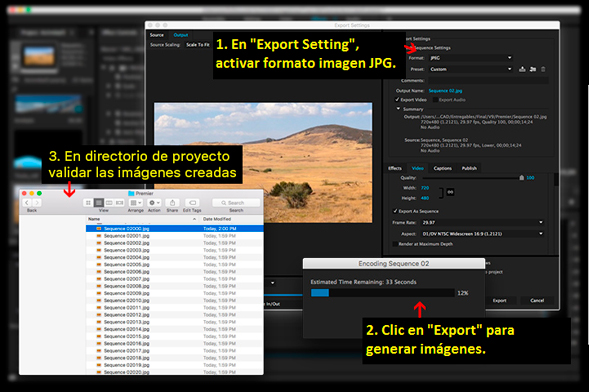Viewport: 589px width, 392px height.
Task: Open the Frame Rate dropdown
Action: (x=482, y=222)
